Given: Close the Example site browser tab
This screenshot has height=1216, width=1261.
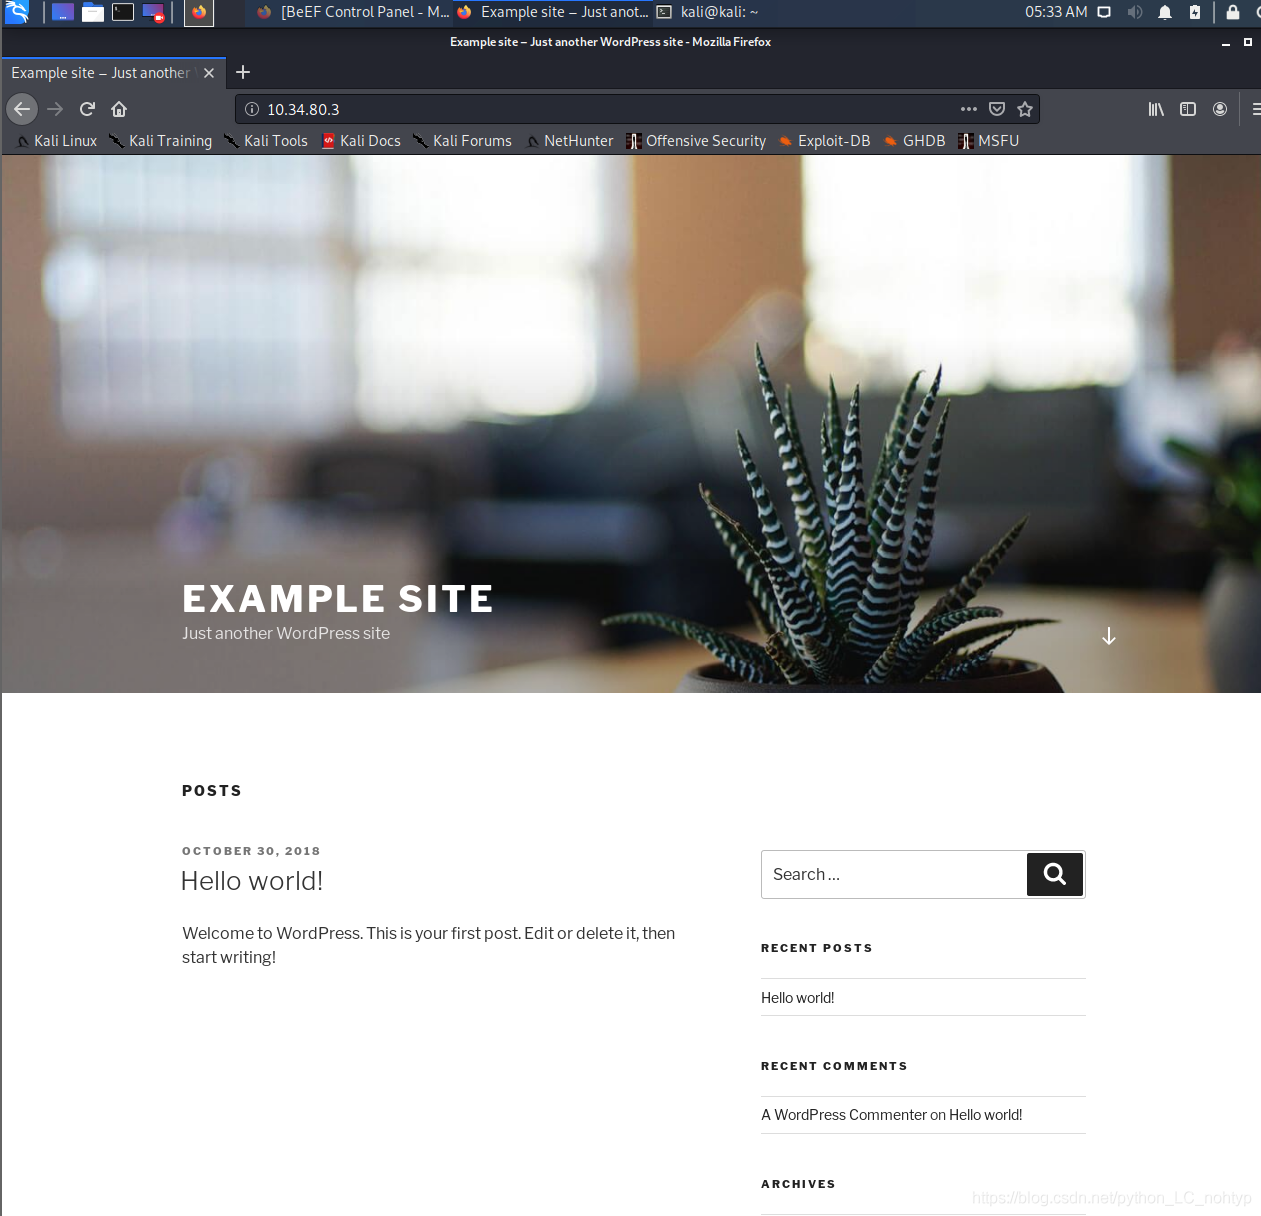Looking at the screenshot, I should point(209,73).
